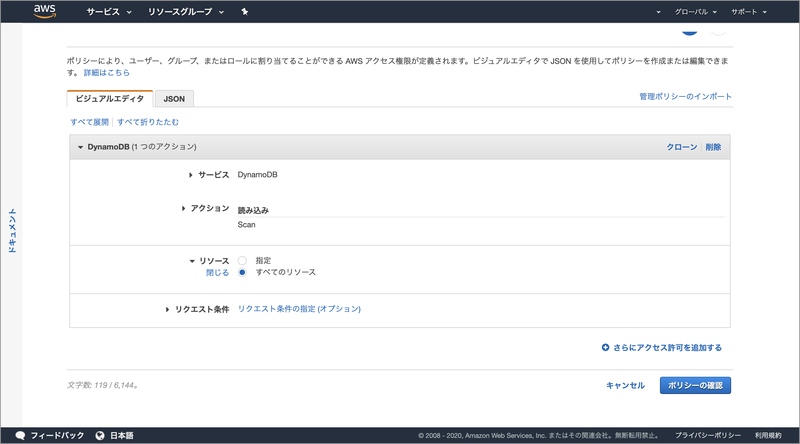Click the DynamoDB service value text
The height and width of the screenshot is (444, 800).
pos(258,175)
